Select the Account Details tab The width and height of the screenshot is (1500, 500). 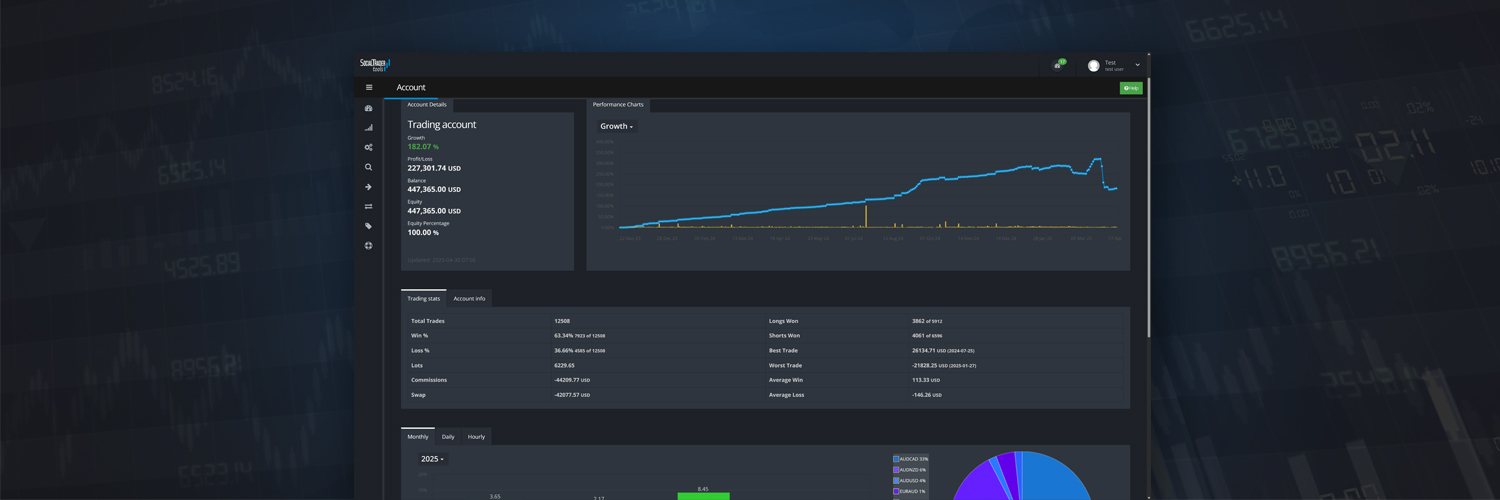(x=427, y=104)
